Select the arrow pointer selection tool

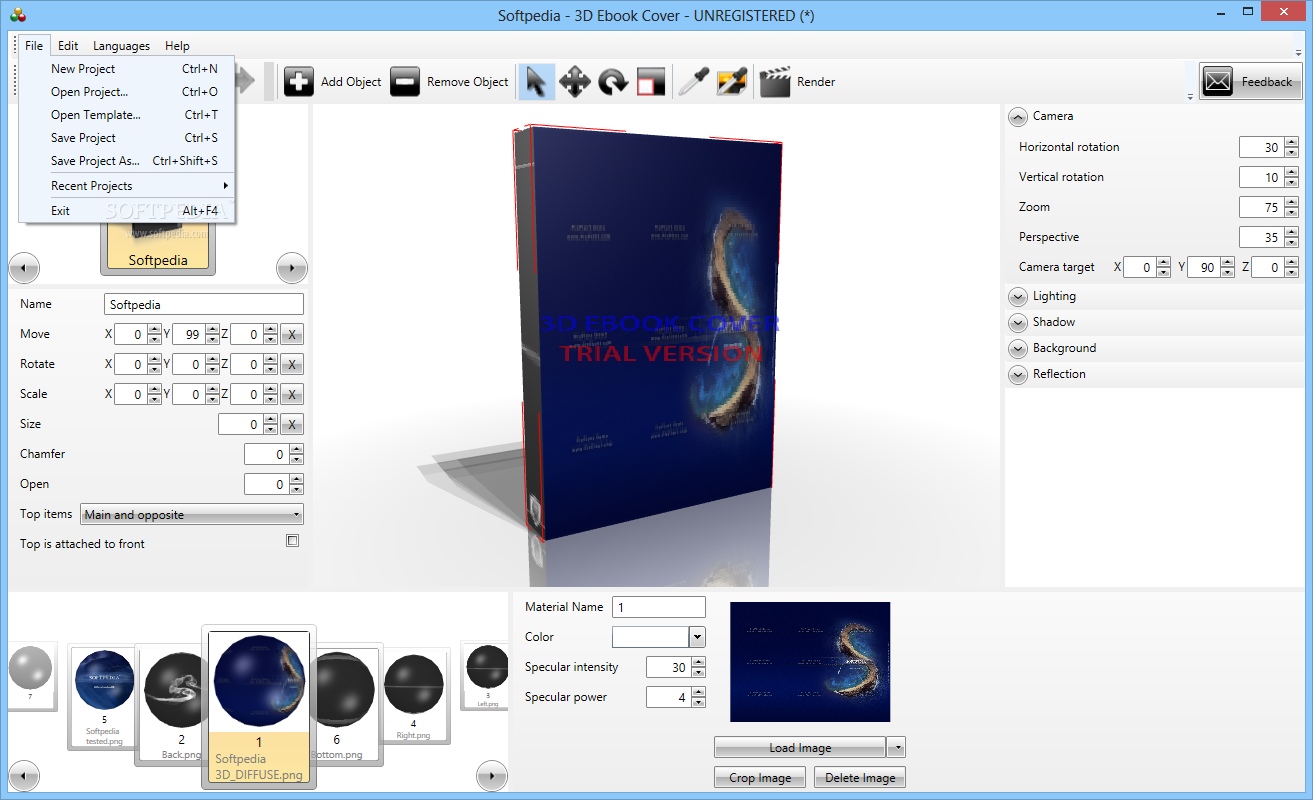click(536, 82)
